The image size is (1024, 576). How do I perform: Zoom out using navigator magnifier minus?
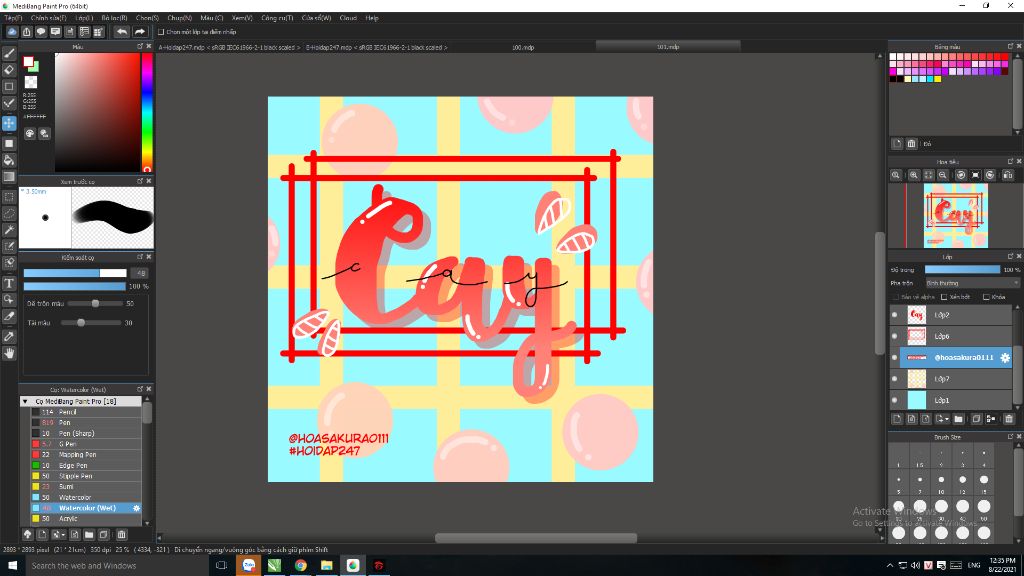click(942, 175)
